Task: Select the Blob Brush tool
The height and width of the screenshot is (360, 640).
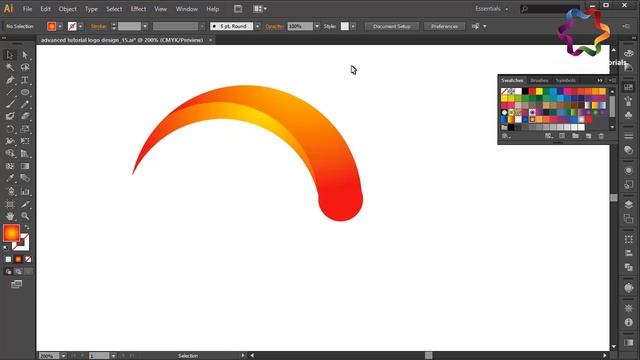Action: [10, 116]
